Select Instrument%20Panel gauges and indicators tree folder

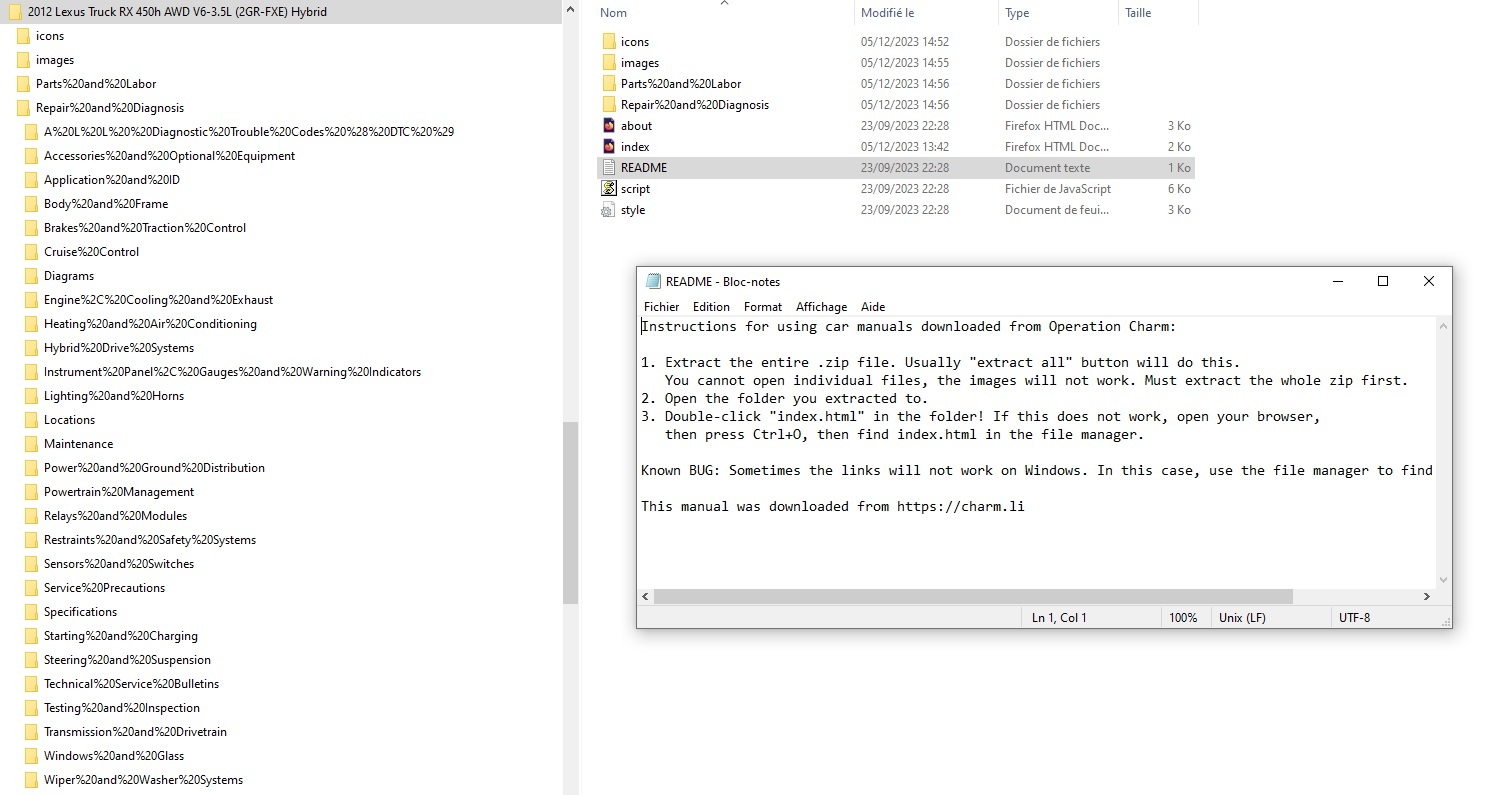click(232, 372)
